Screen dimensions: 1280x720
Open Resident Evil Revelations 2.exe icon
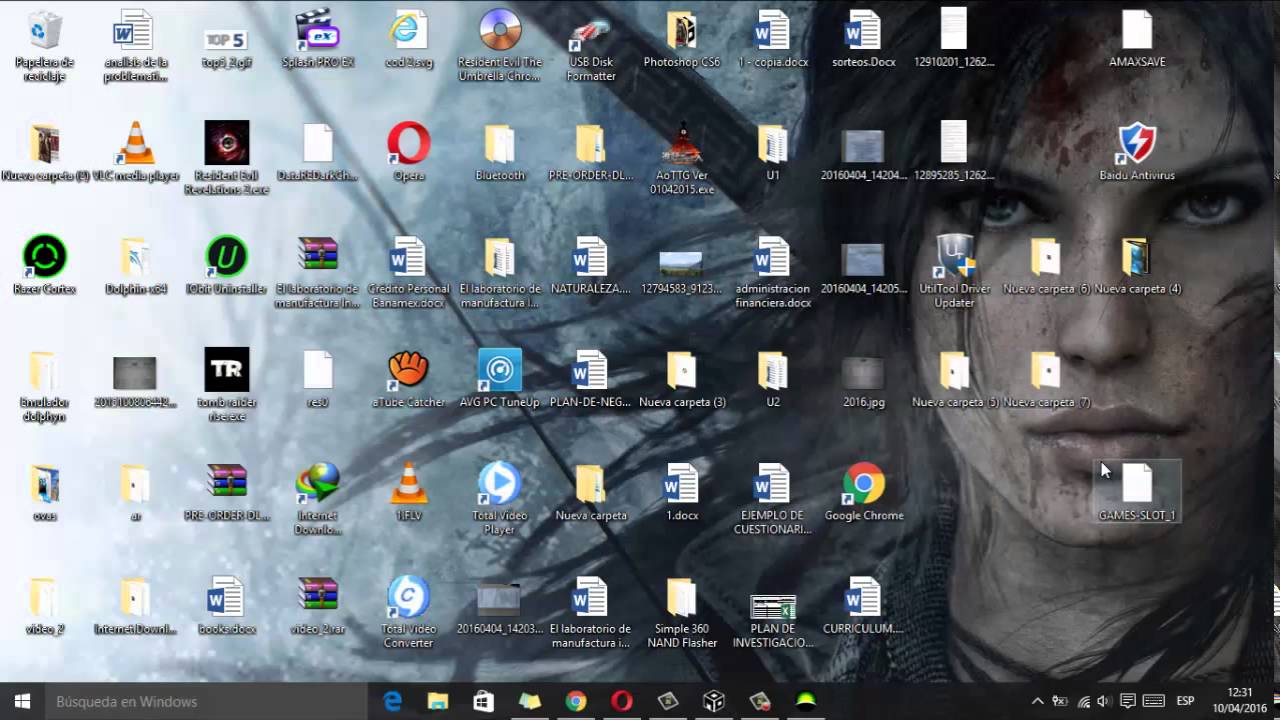(227, 158)
